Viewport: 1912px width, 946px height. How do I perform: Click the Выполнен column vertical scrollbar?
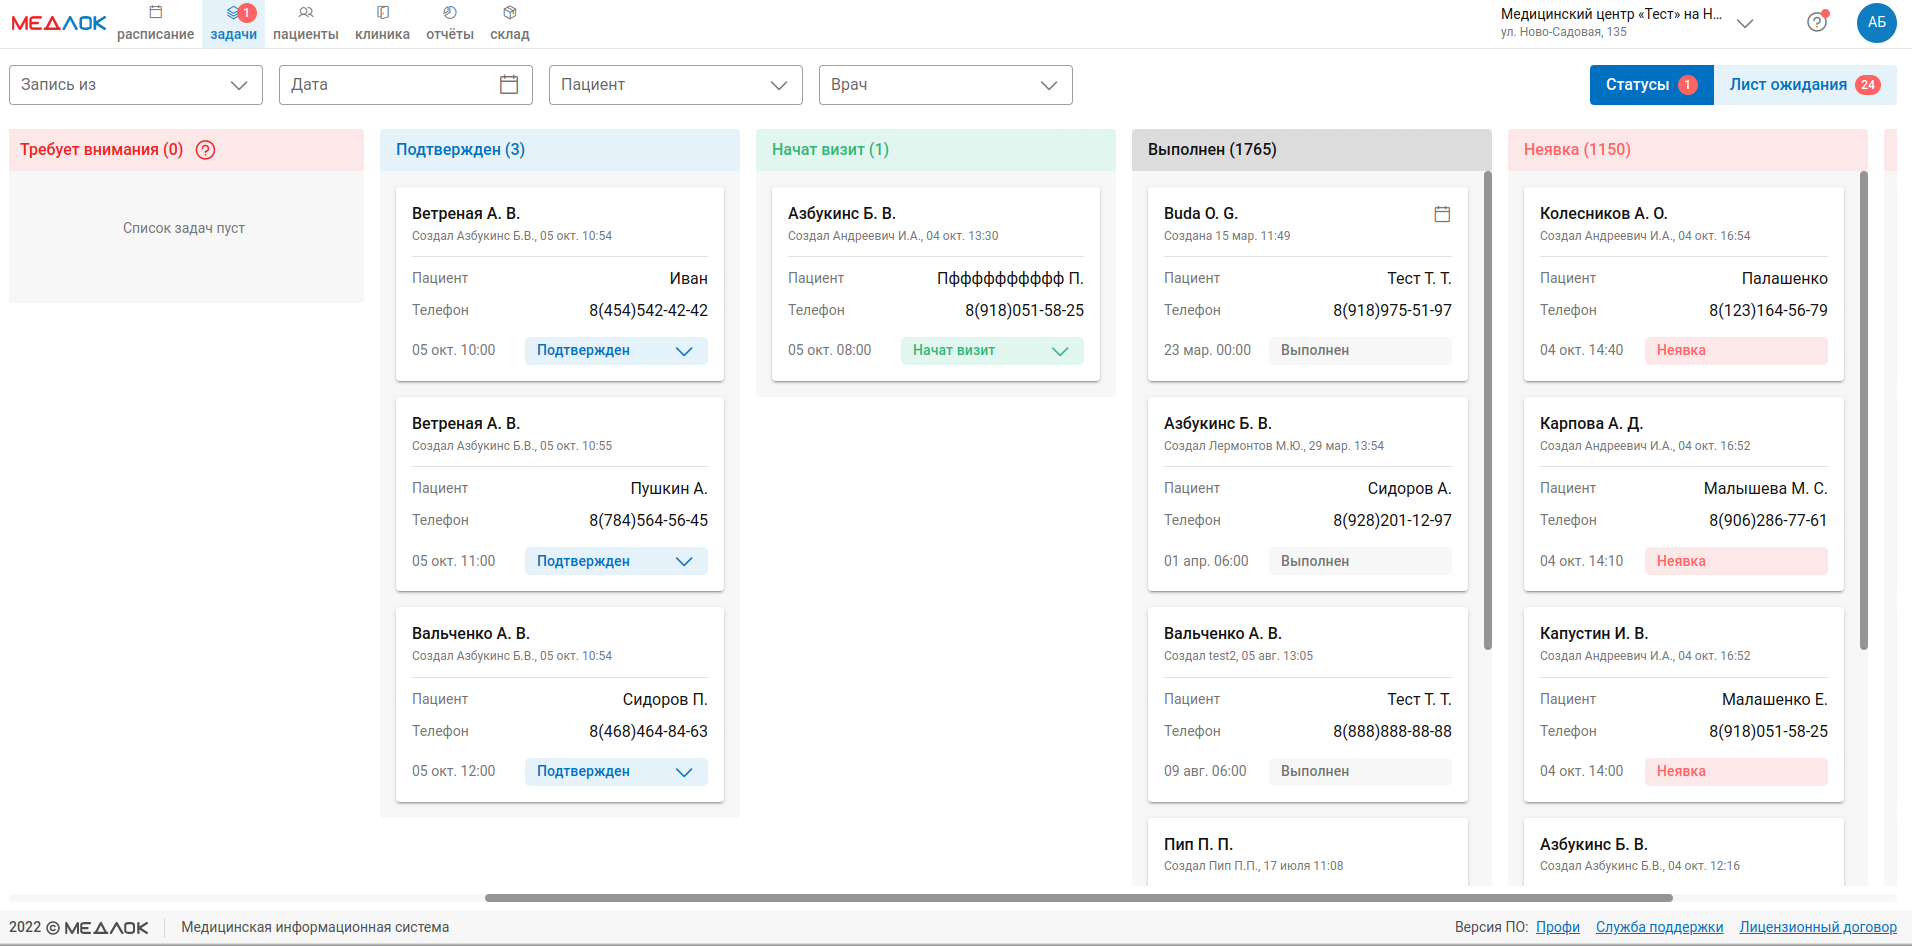(1488, 410)
